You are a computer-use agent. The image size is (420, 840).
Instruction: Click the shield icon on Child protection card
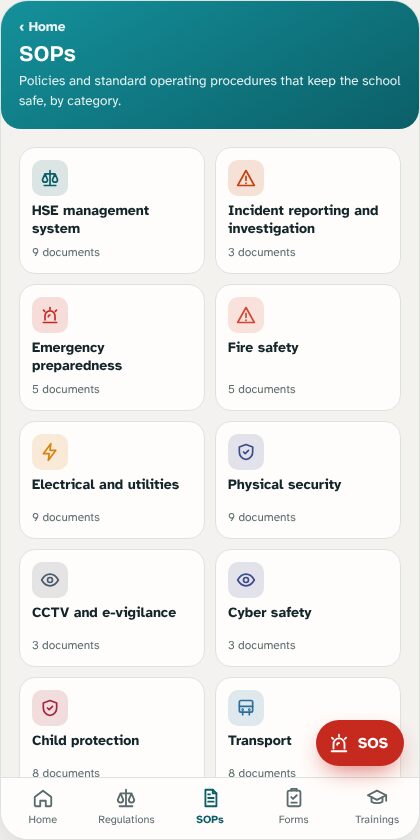point(50,708)
